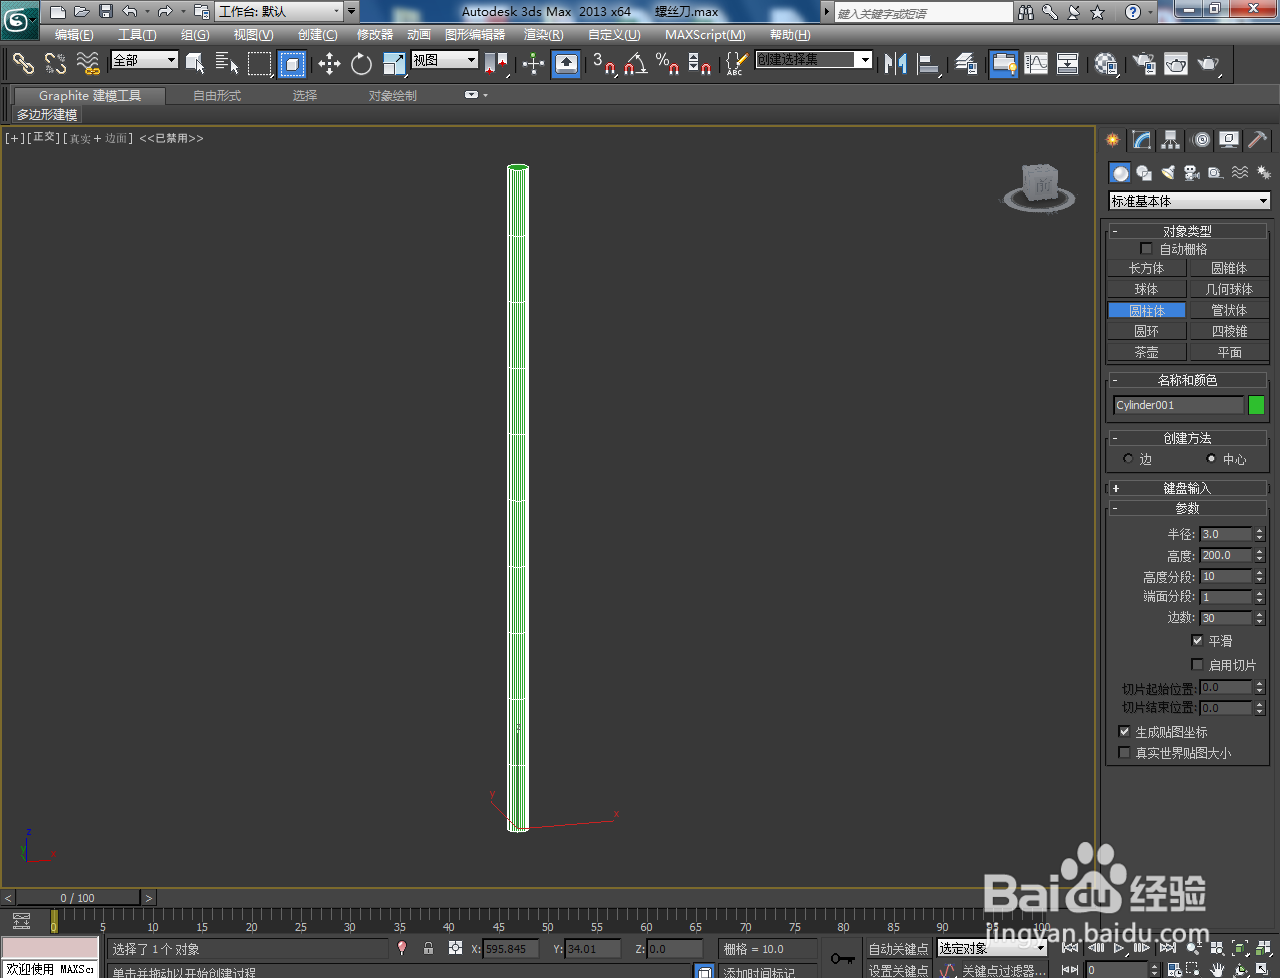
Task: Click the 茶壶 teapot primitive button
Action: click(1146, 352)
